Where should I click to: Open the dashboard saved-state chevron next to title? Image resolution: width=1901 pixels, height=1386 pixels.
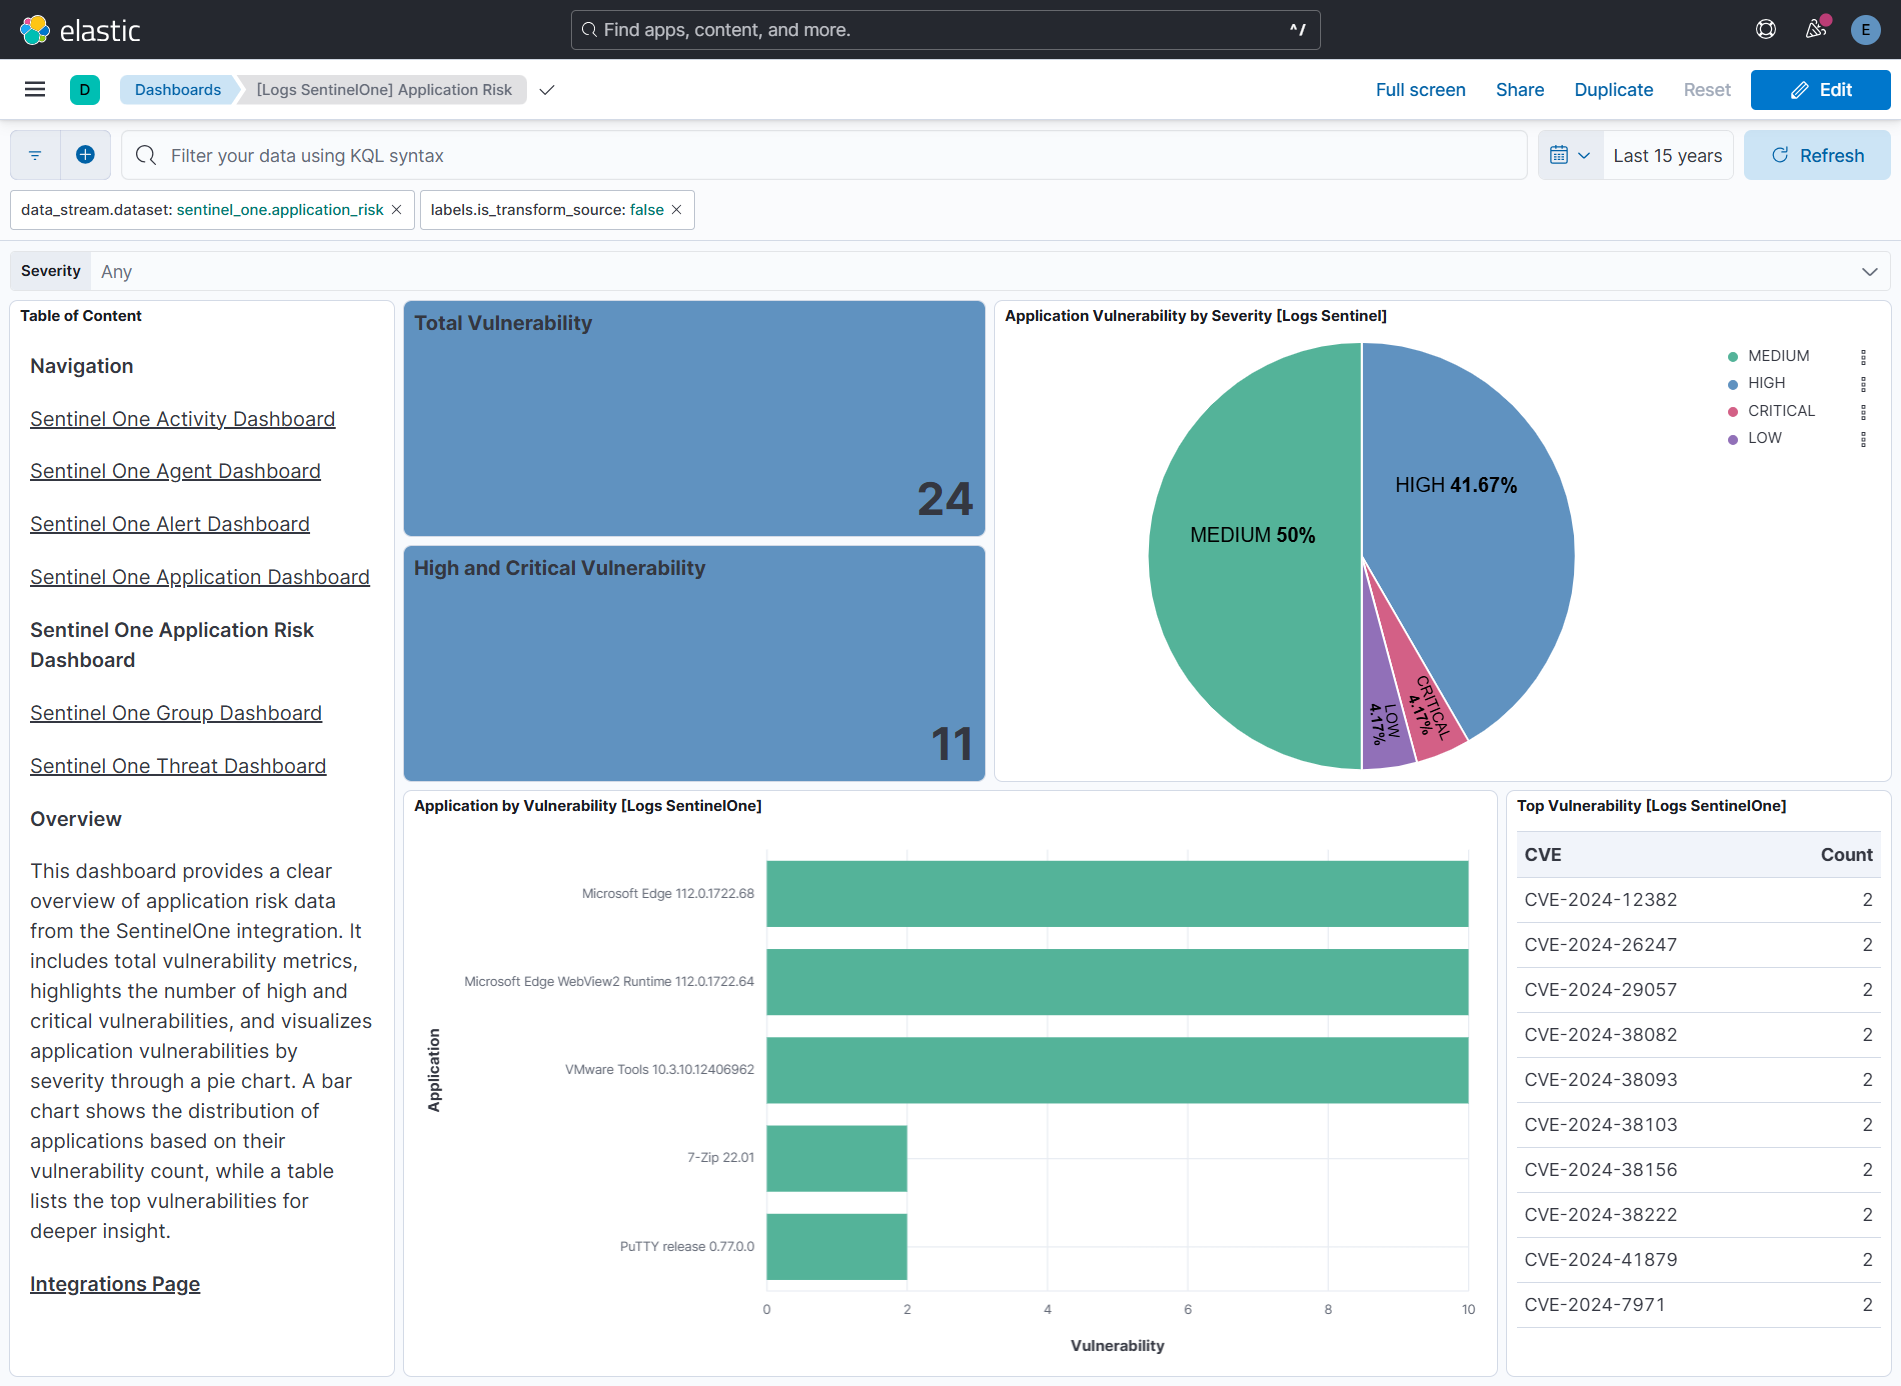coord(547,90)
